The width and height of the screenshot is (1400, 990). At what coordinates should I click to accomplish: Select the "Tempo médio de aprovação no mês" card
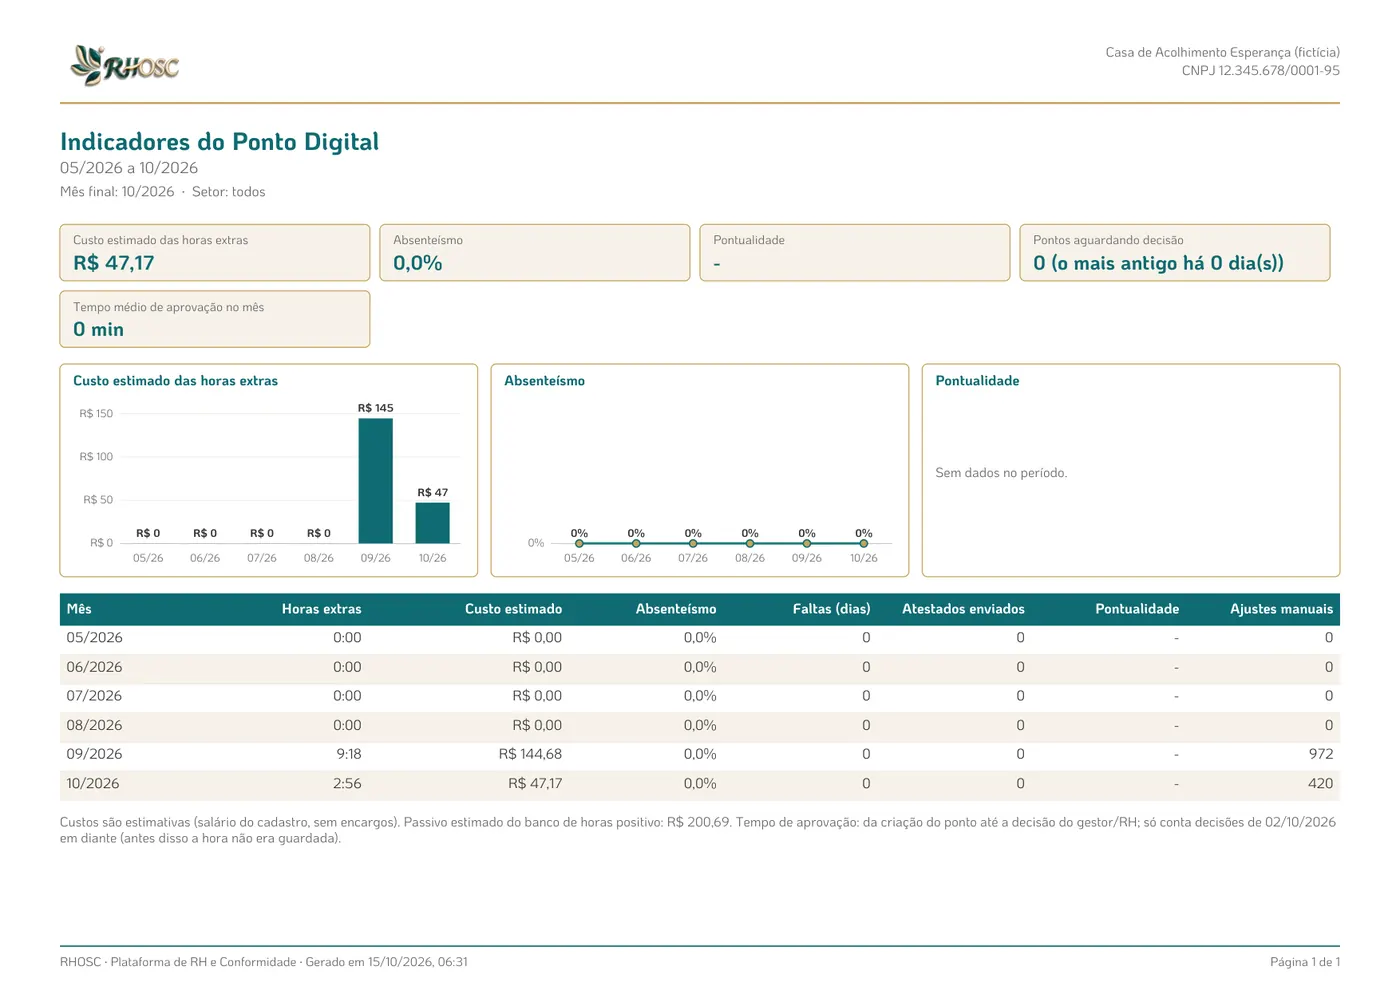(215, 319)
